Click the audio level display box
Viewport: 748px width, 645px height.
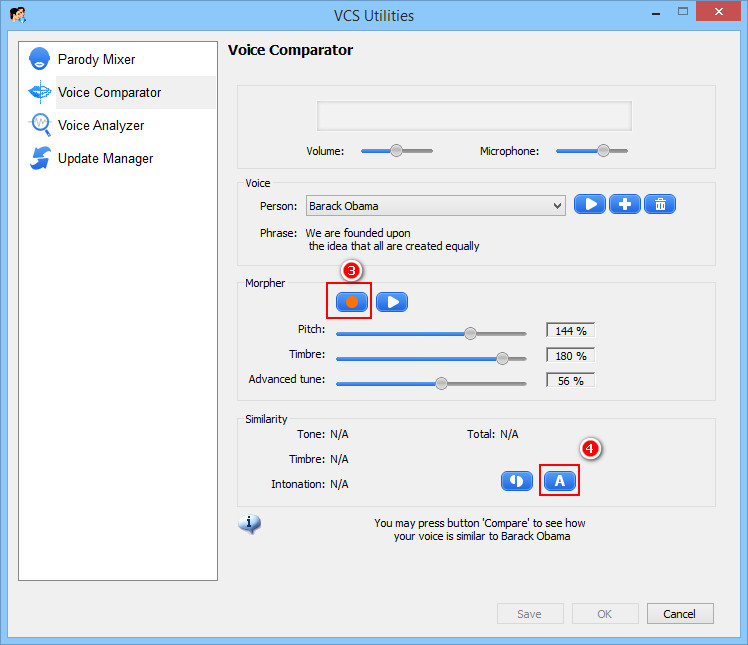pos(474,116)
